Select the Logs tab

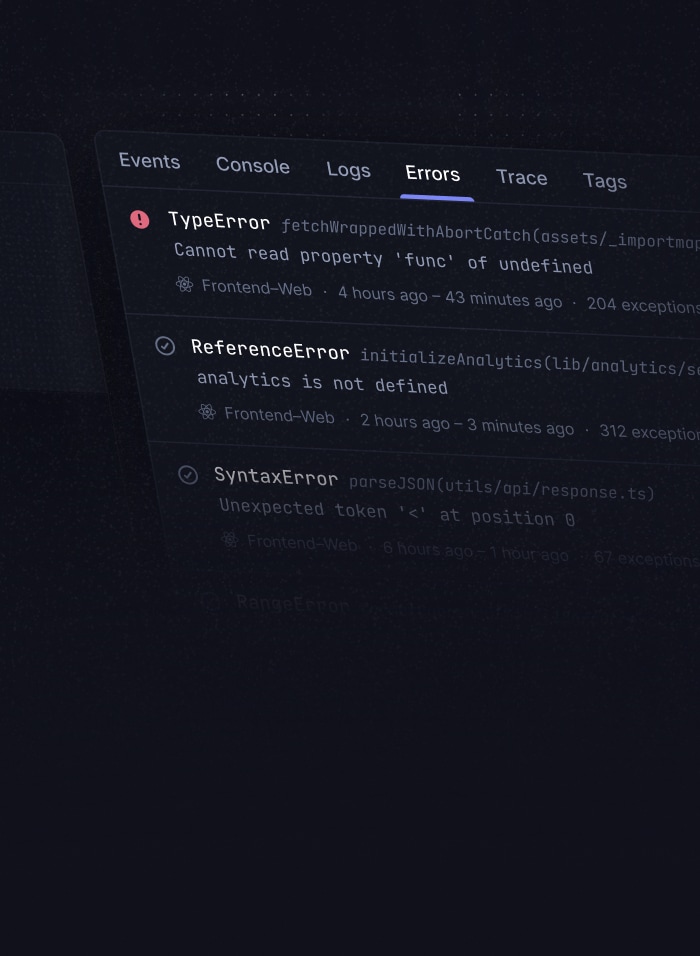coord(348,170)
